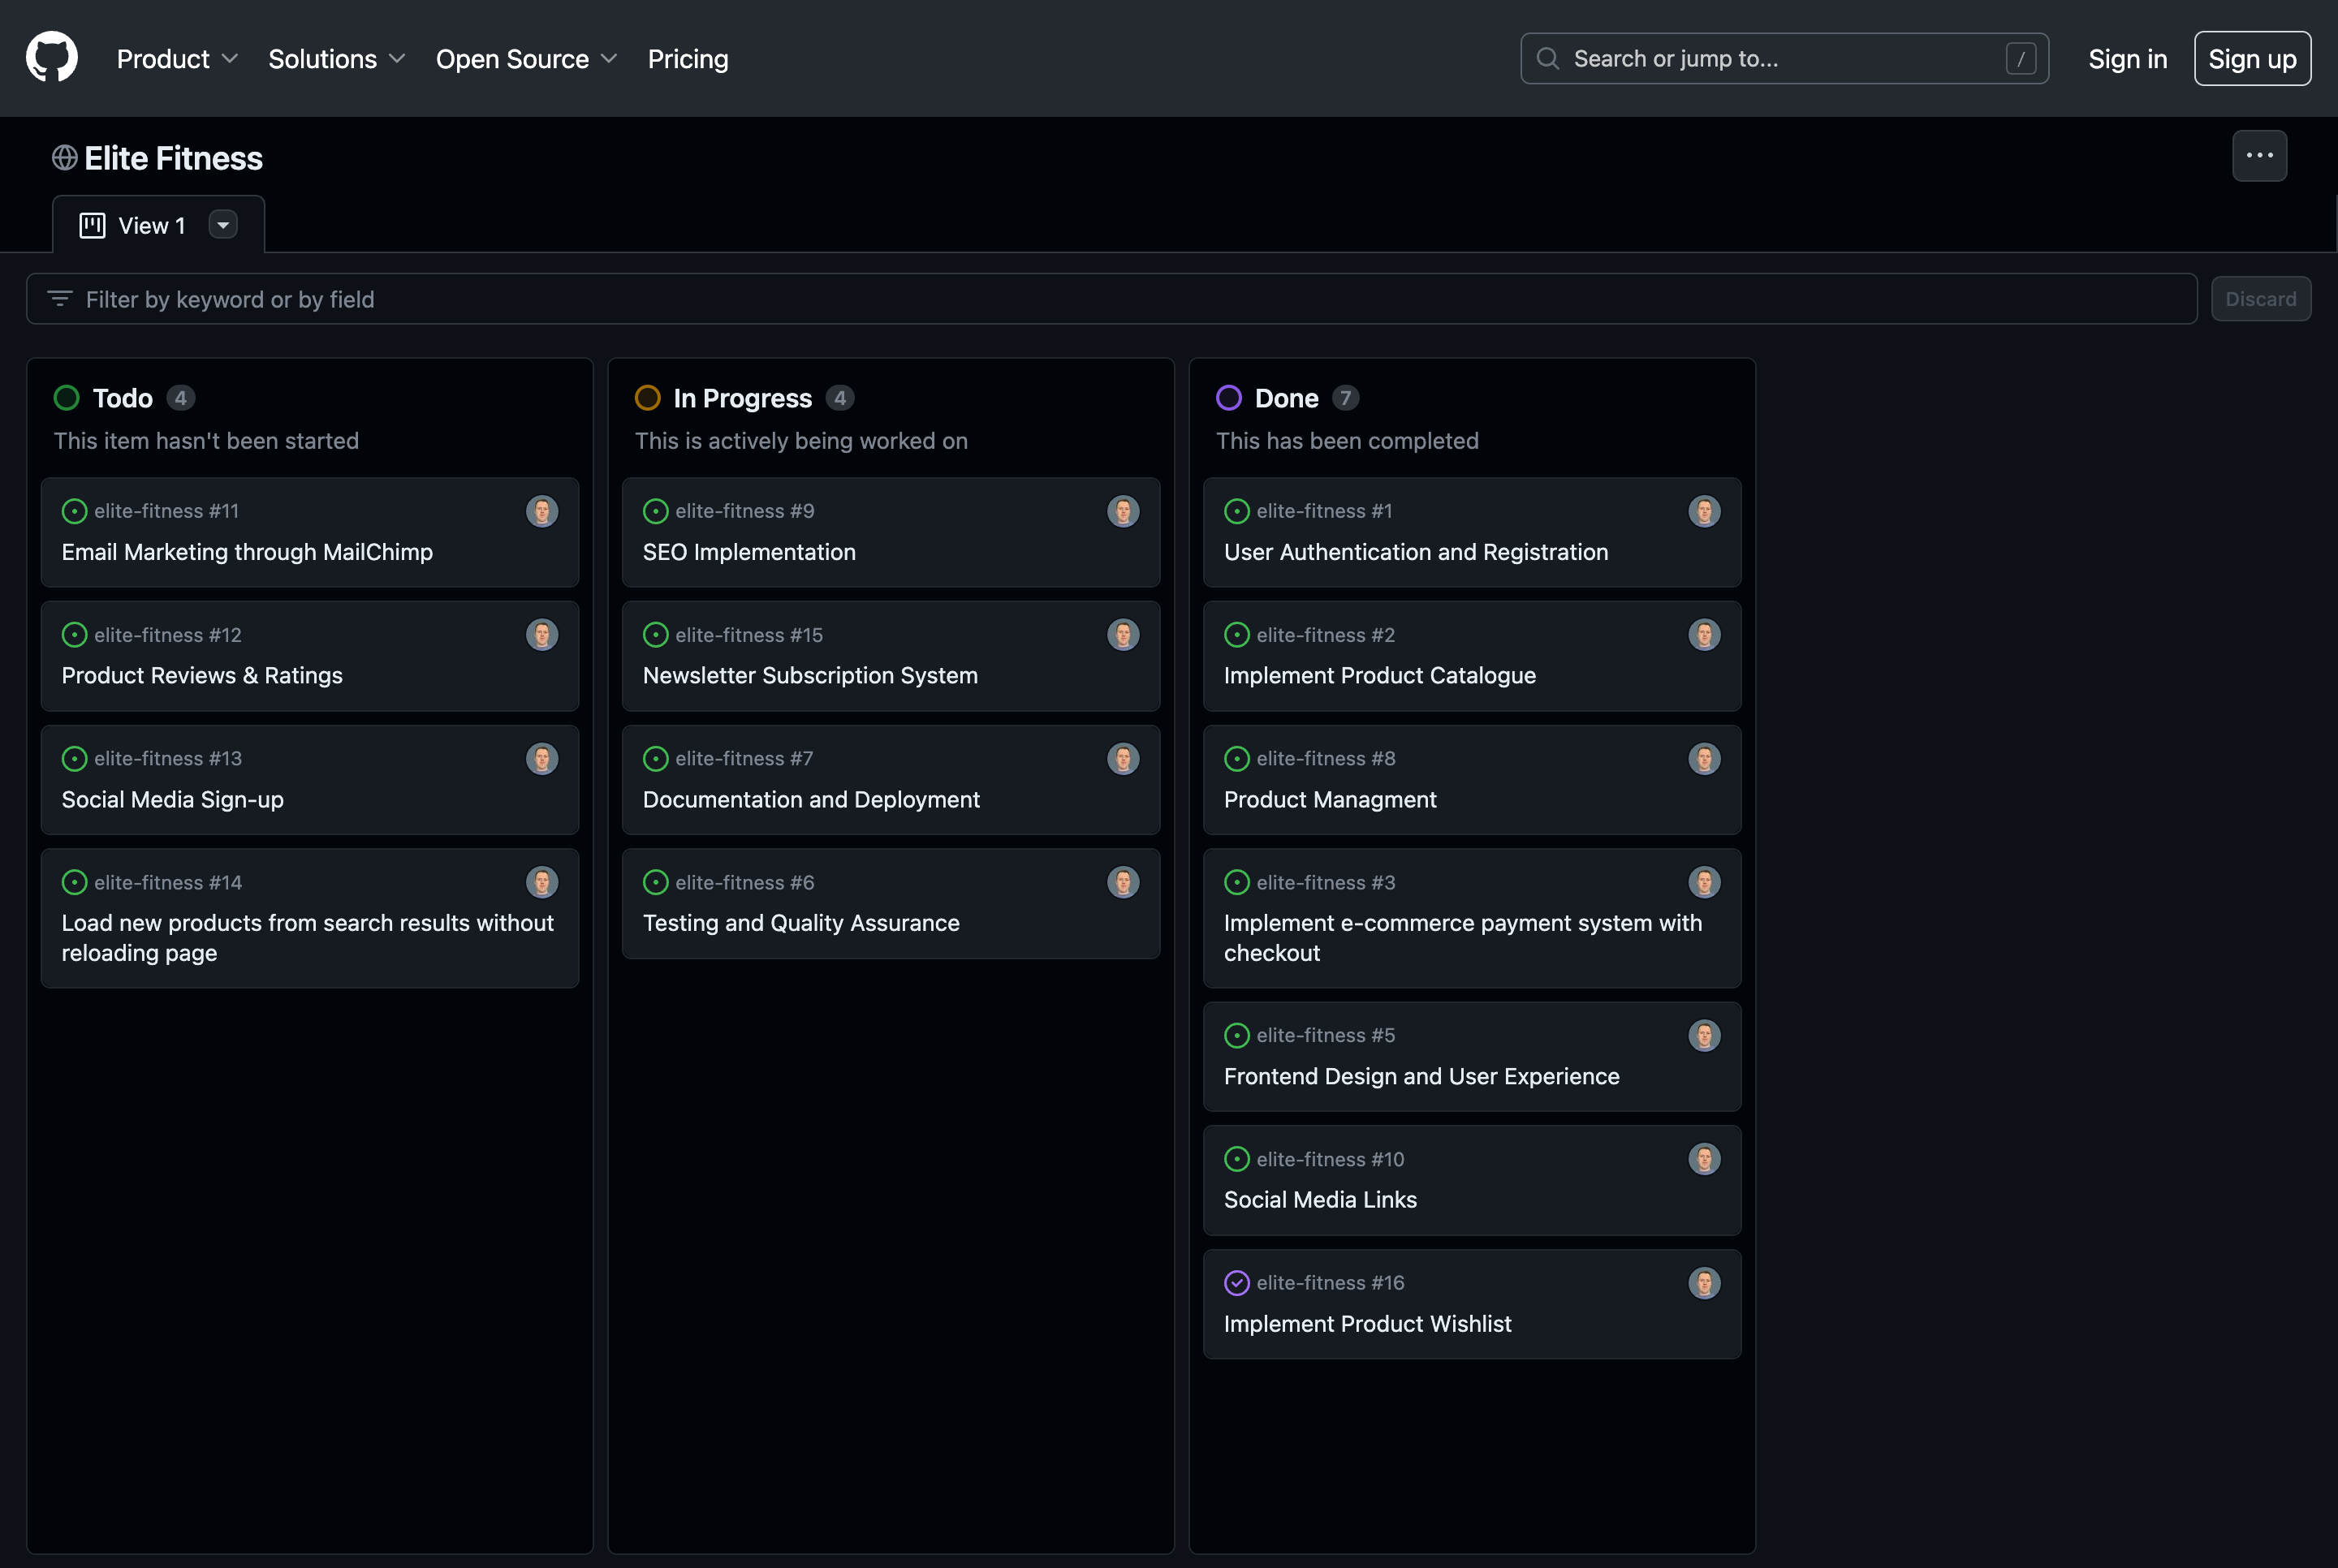
Task: Open Documentation and Deployment issue
Action: tap(811, 799)
